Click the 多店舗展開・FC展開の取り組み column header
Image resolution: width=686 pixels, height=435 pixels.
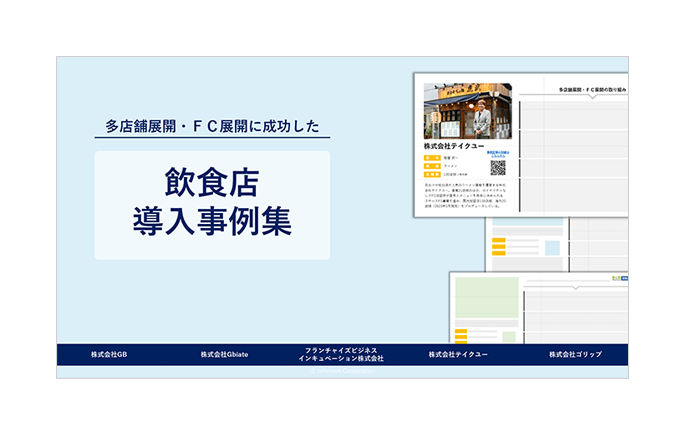(593, 89)
